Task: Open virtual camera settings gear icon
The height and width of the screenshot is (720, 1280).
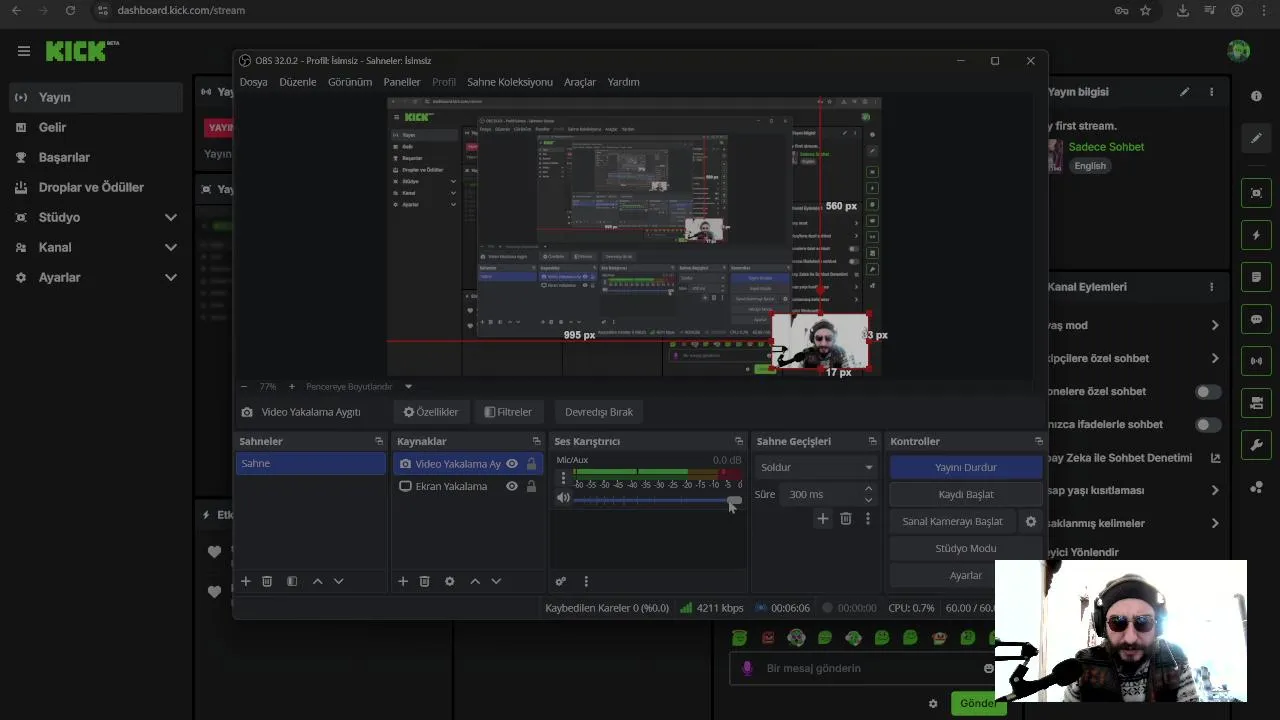Action: coord(1031,521)
